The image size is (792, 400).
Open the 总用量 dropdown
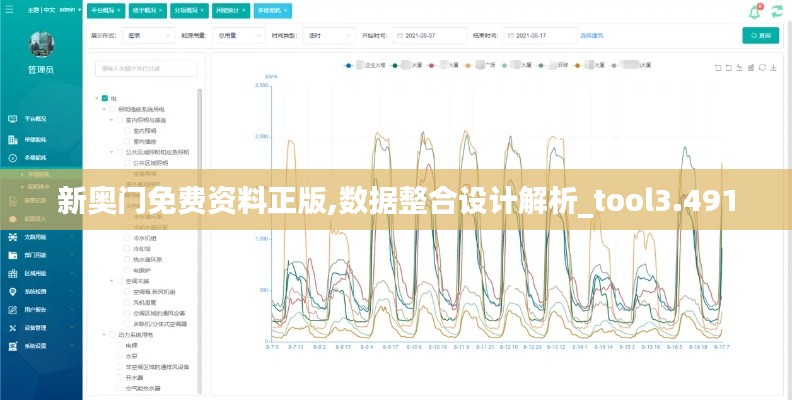pos(238,36)
